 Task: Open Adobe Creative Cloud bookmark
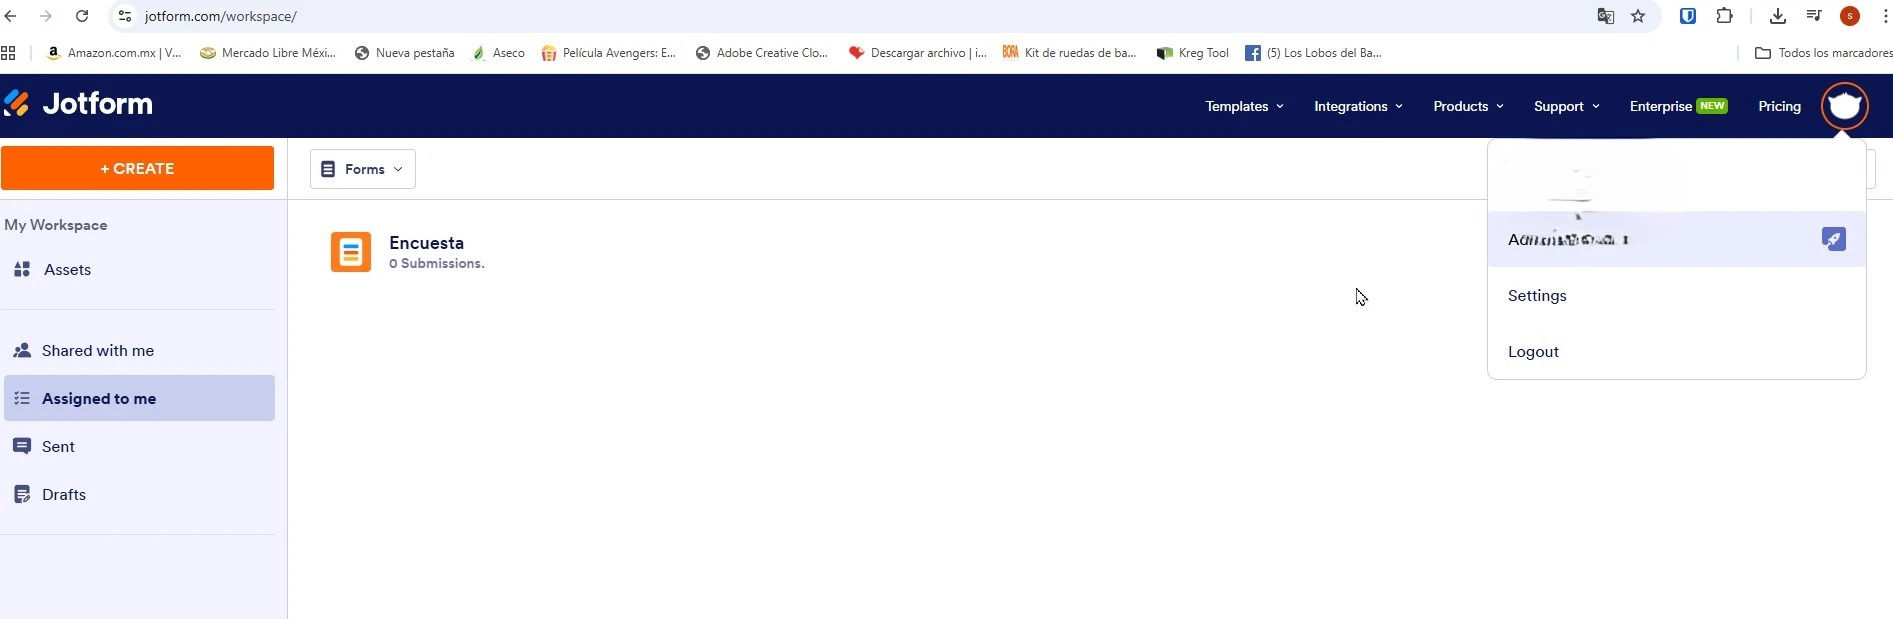762,53
